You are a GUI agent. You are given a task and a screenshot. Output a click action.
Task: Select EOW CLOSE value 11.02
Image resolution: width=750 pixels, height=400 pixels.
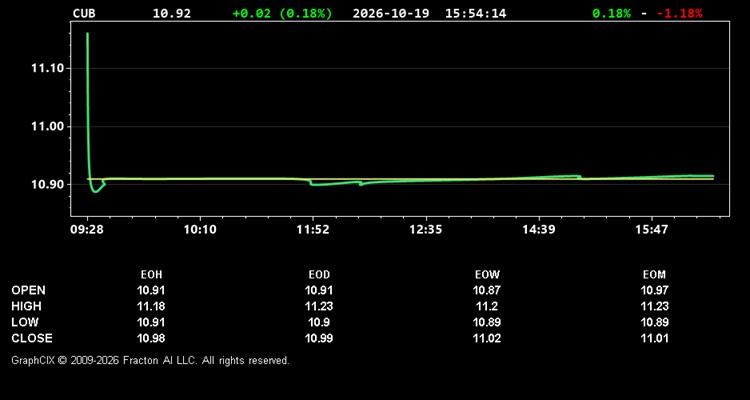click(487, 338)
